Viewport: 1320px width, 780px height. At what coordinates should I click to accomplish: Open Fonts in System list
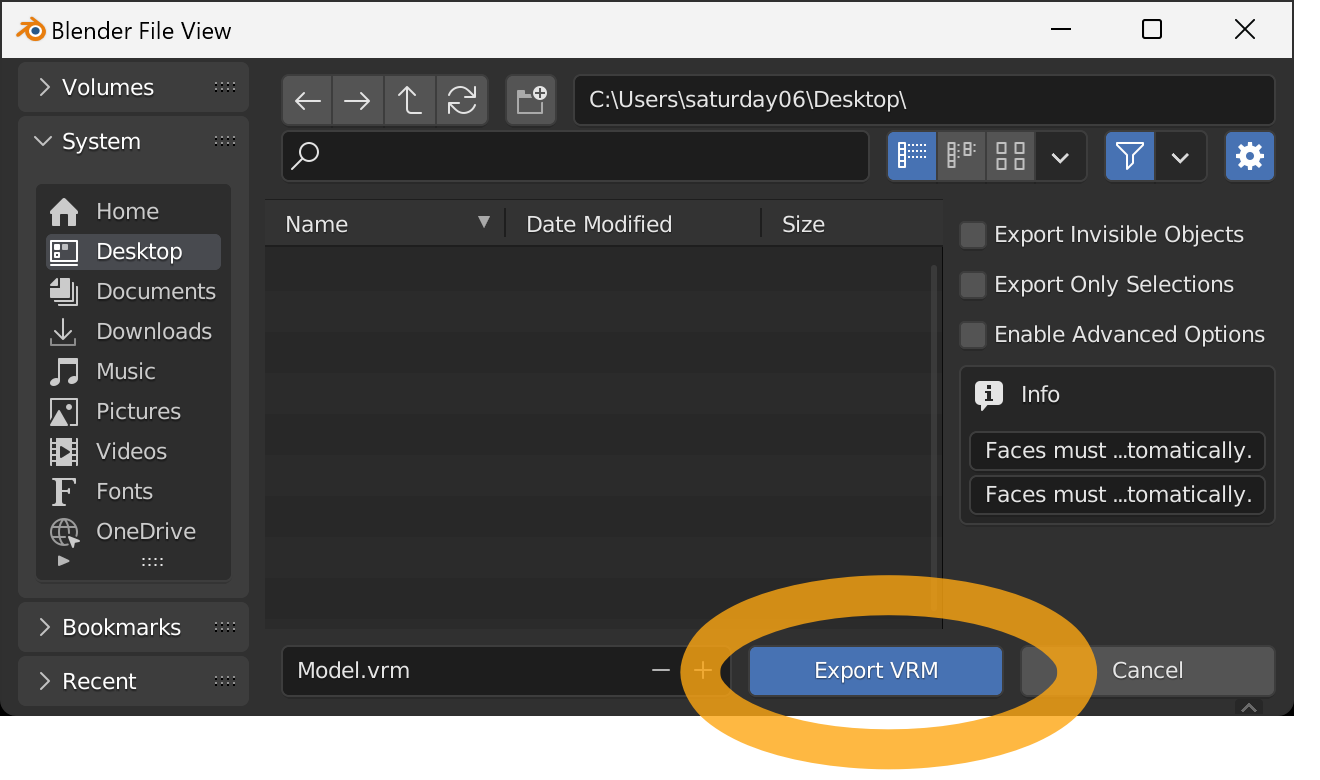134,491
